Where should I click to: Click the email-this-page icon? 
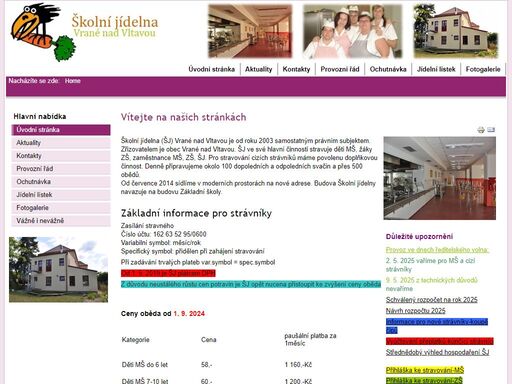point(491,130)
